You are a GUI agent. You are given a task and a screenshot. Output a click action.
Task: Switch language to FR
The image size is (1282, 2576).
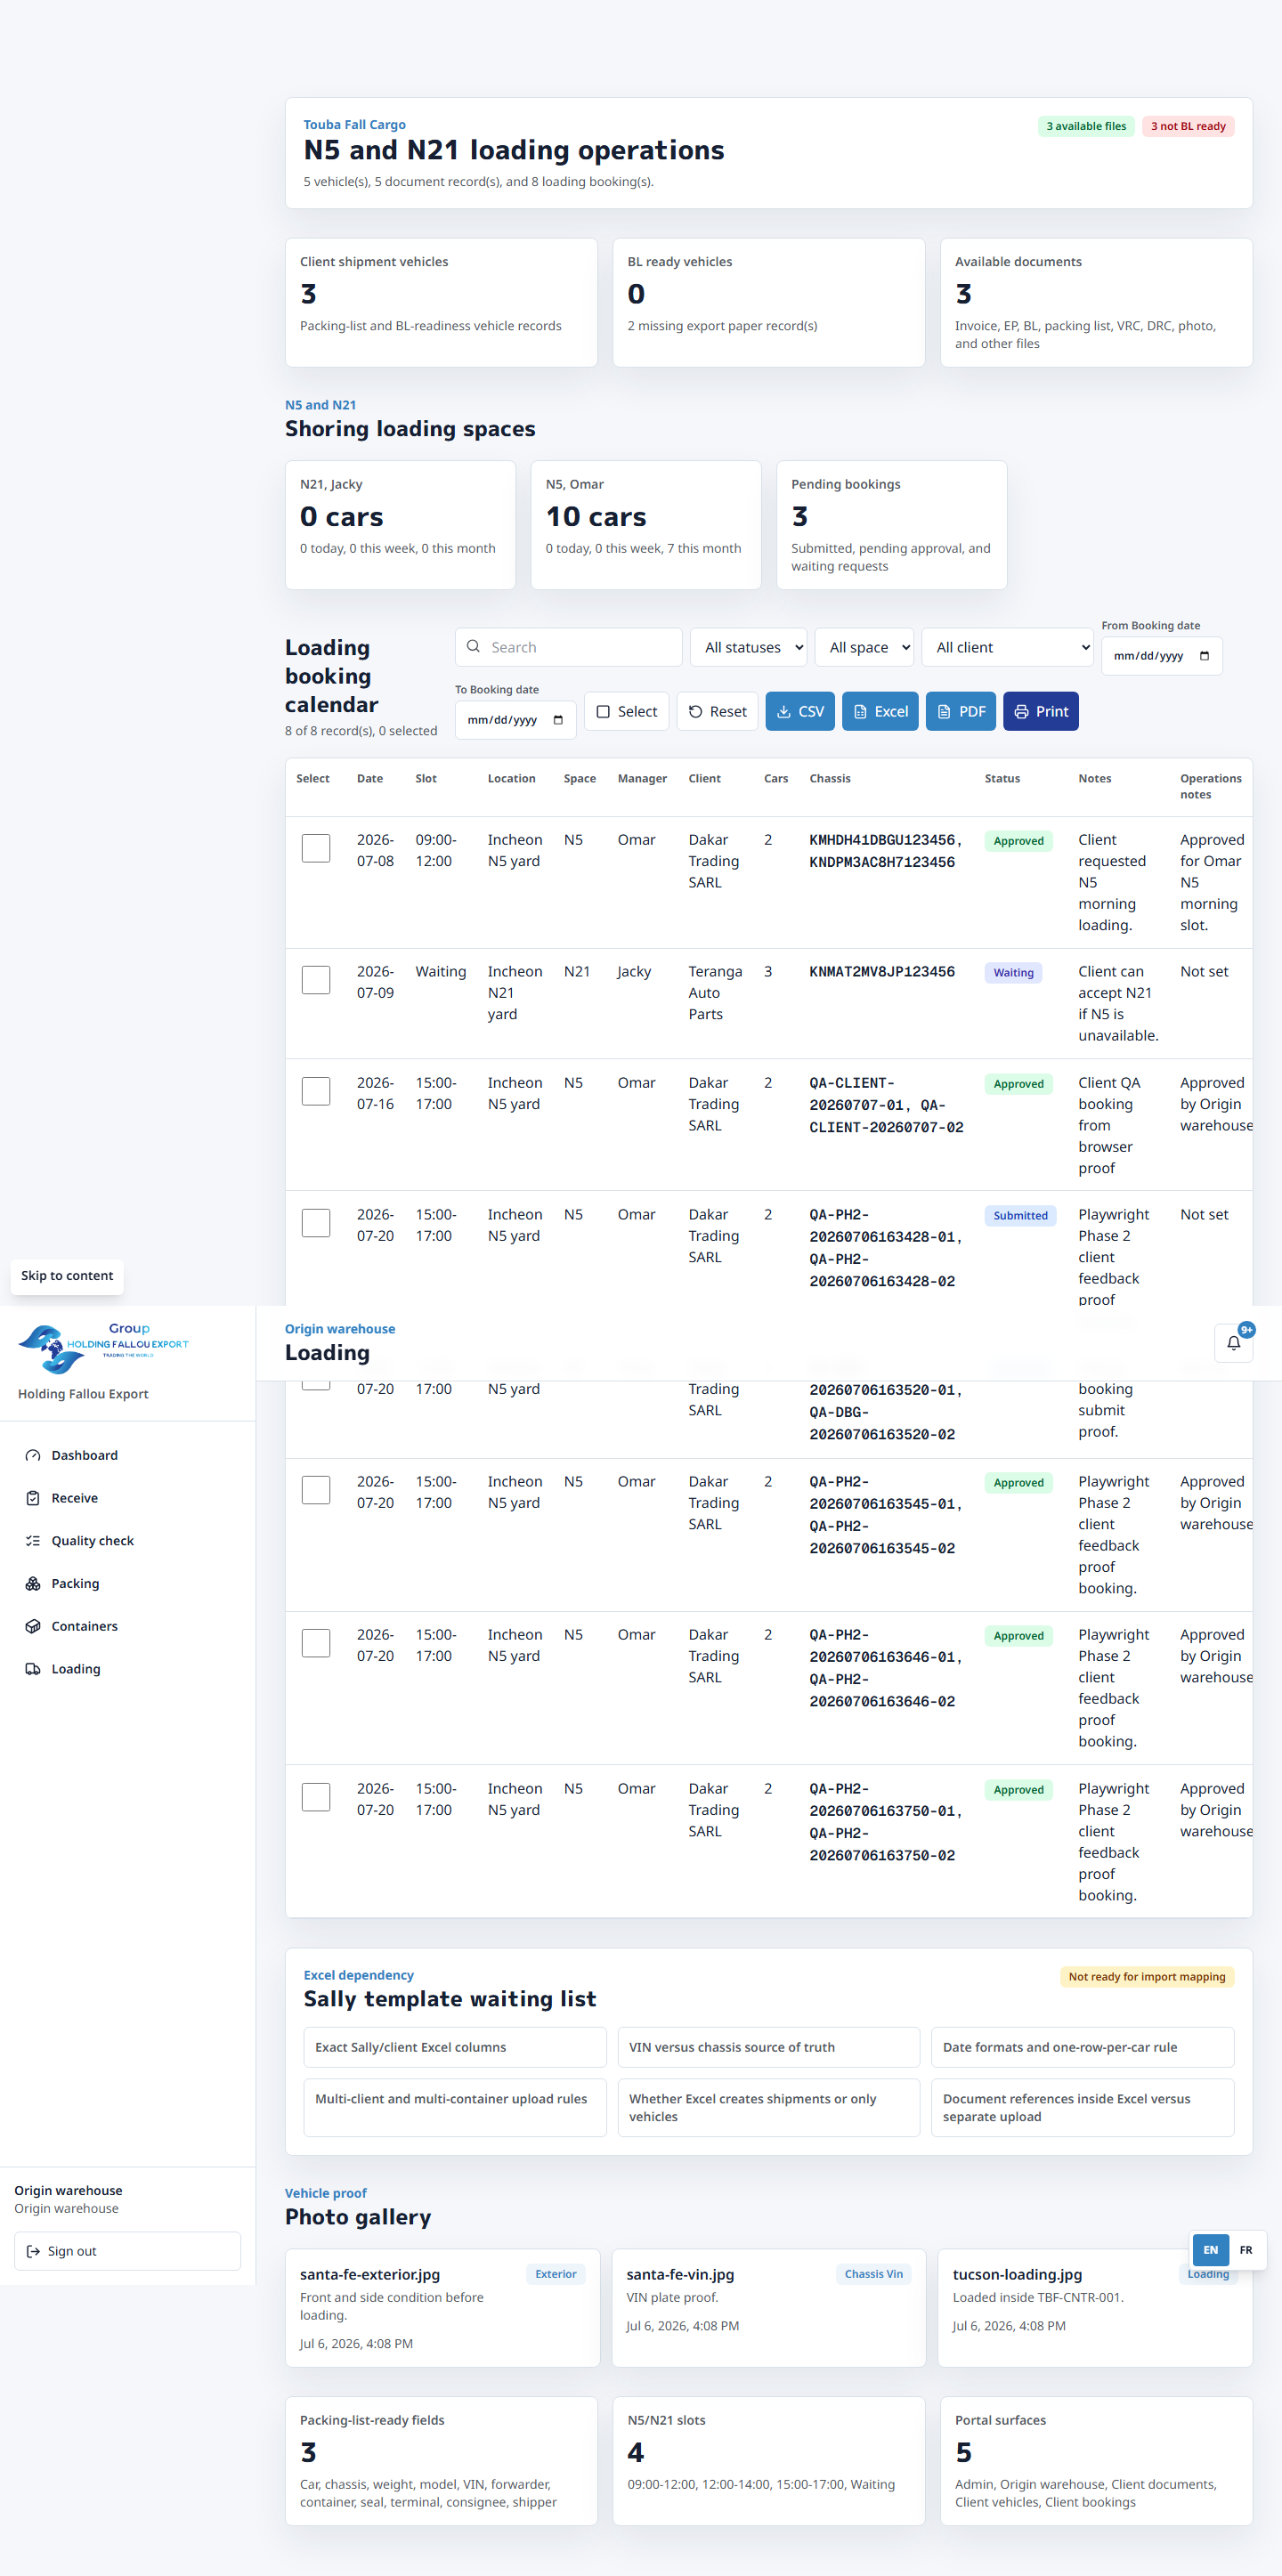pos(1245,2250)
